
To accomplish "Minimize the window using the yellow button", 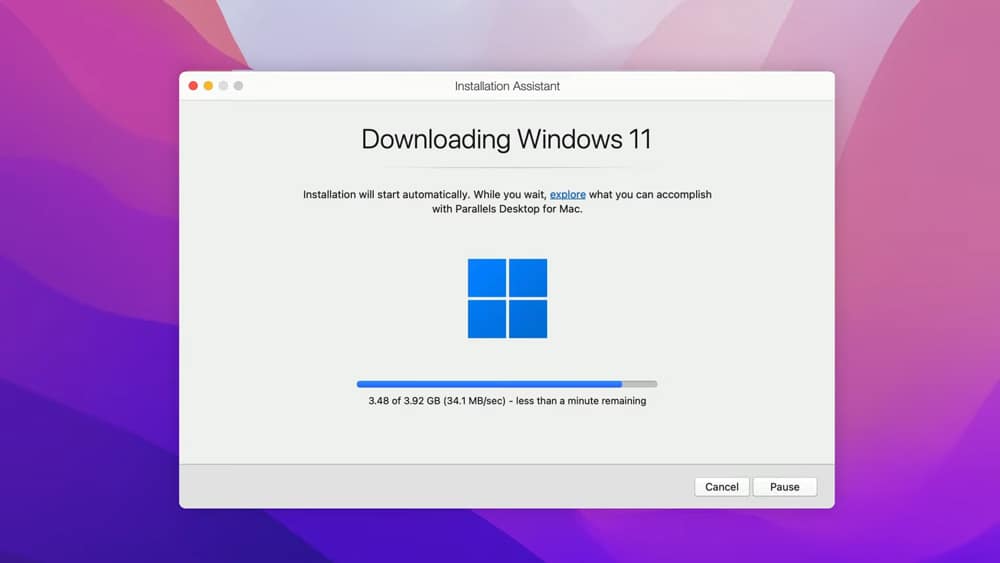I will [208, 86].
